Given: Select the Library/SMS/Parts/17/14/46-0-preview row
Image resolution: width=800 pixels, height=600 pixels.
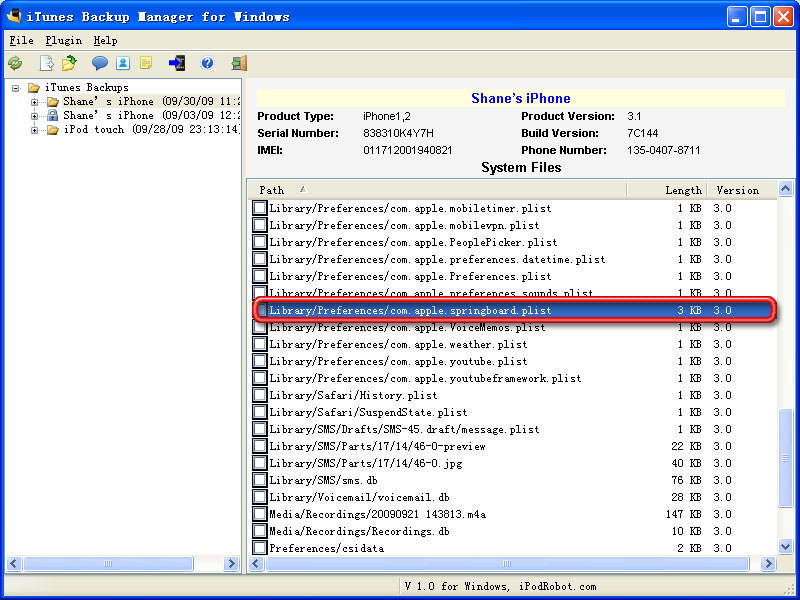Looking at the screenshot, I should click(x=514, y=446).
